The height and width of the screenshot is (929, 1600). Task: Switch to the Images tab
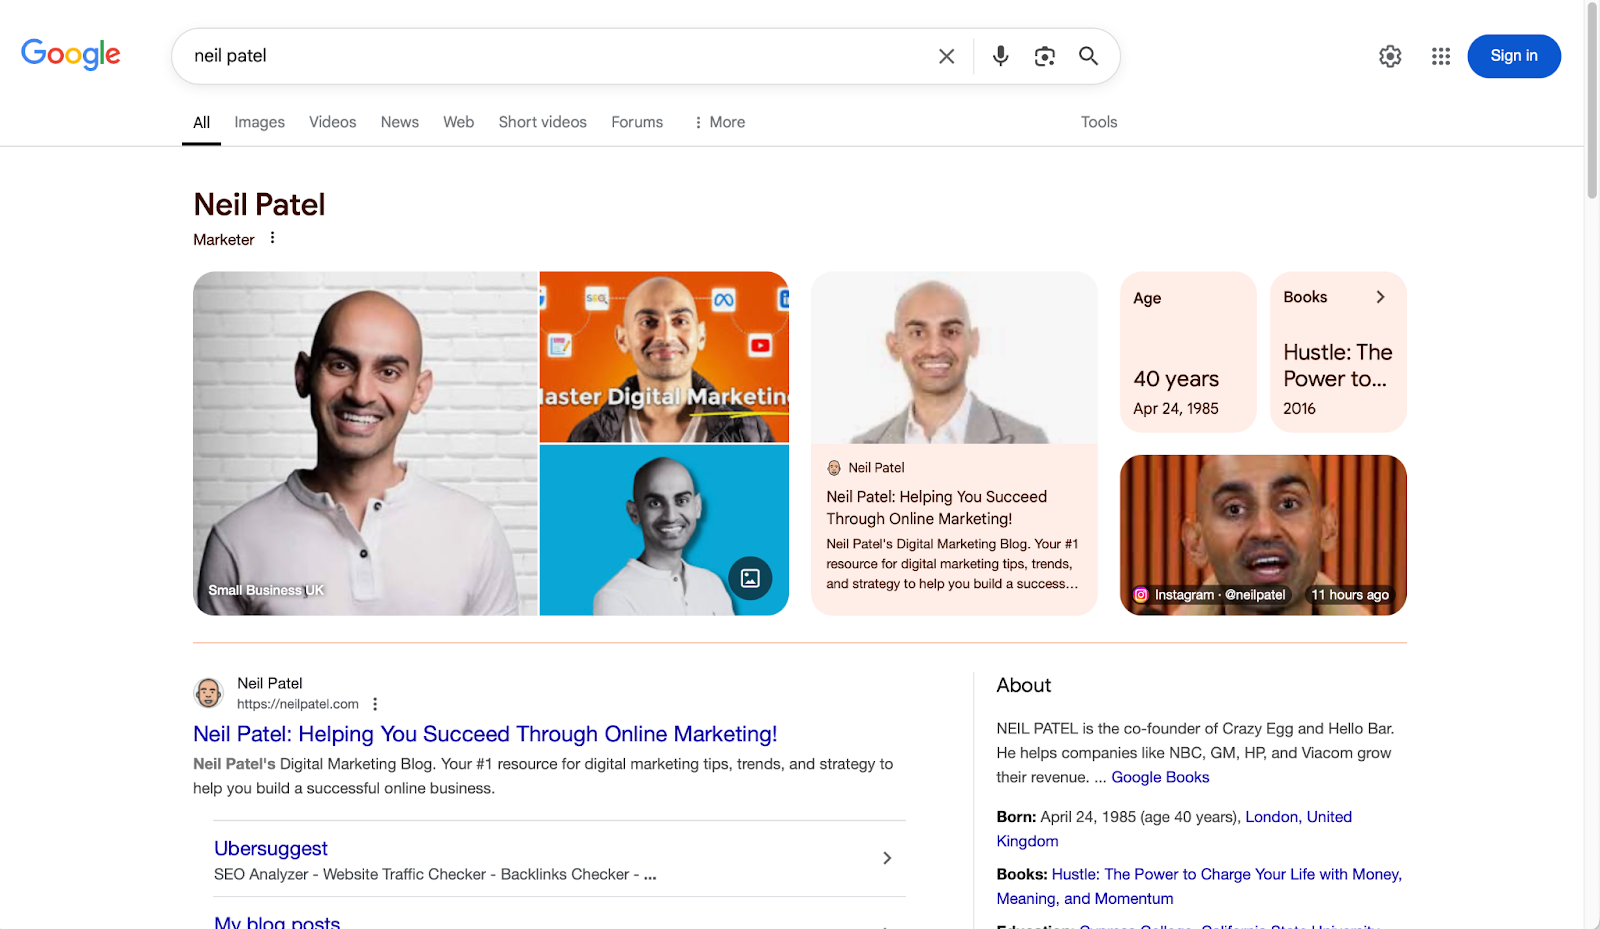259,122
